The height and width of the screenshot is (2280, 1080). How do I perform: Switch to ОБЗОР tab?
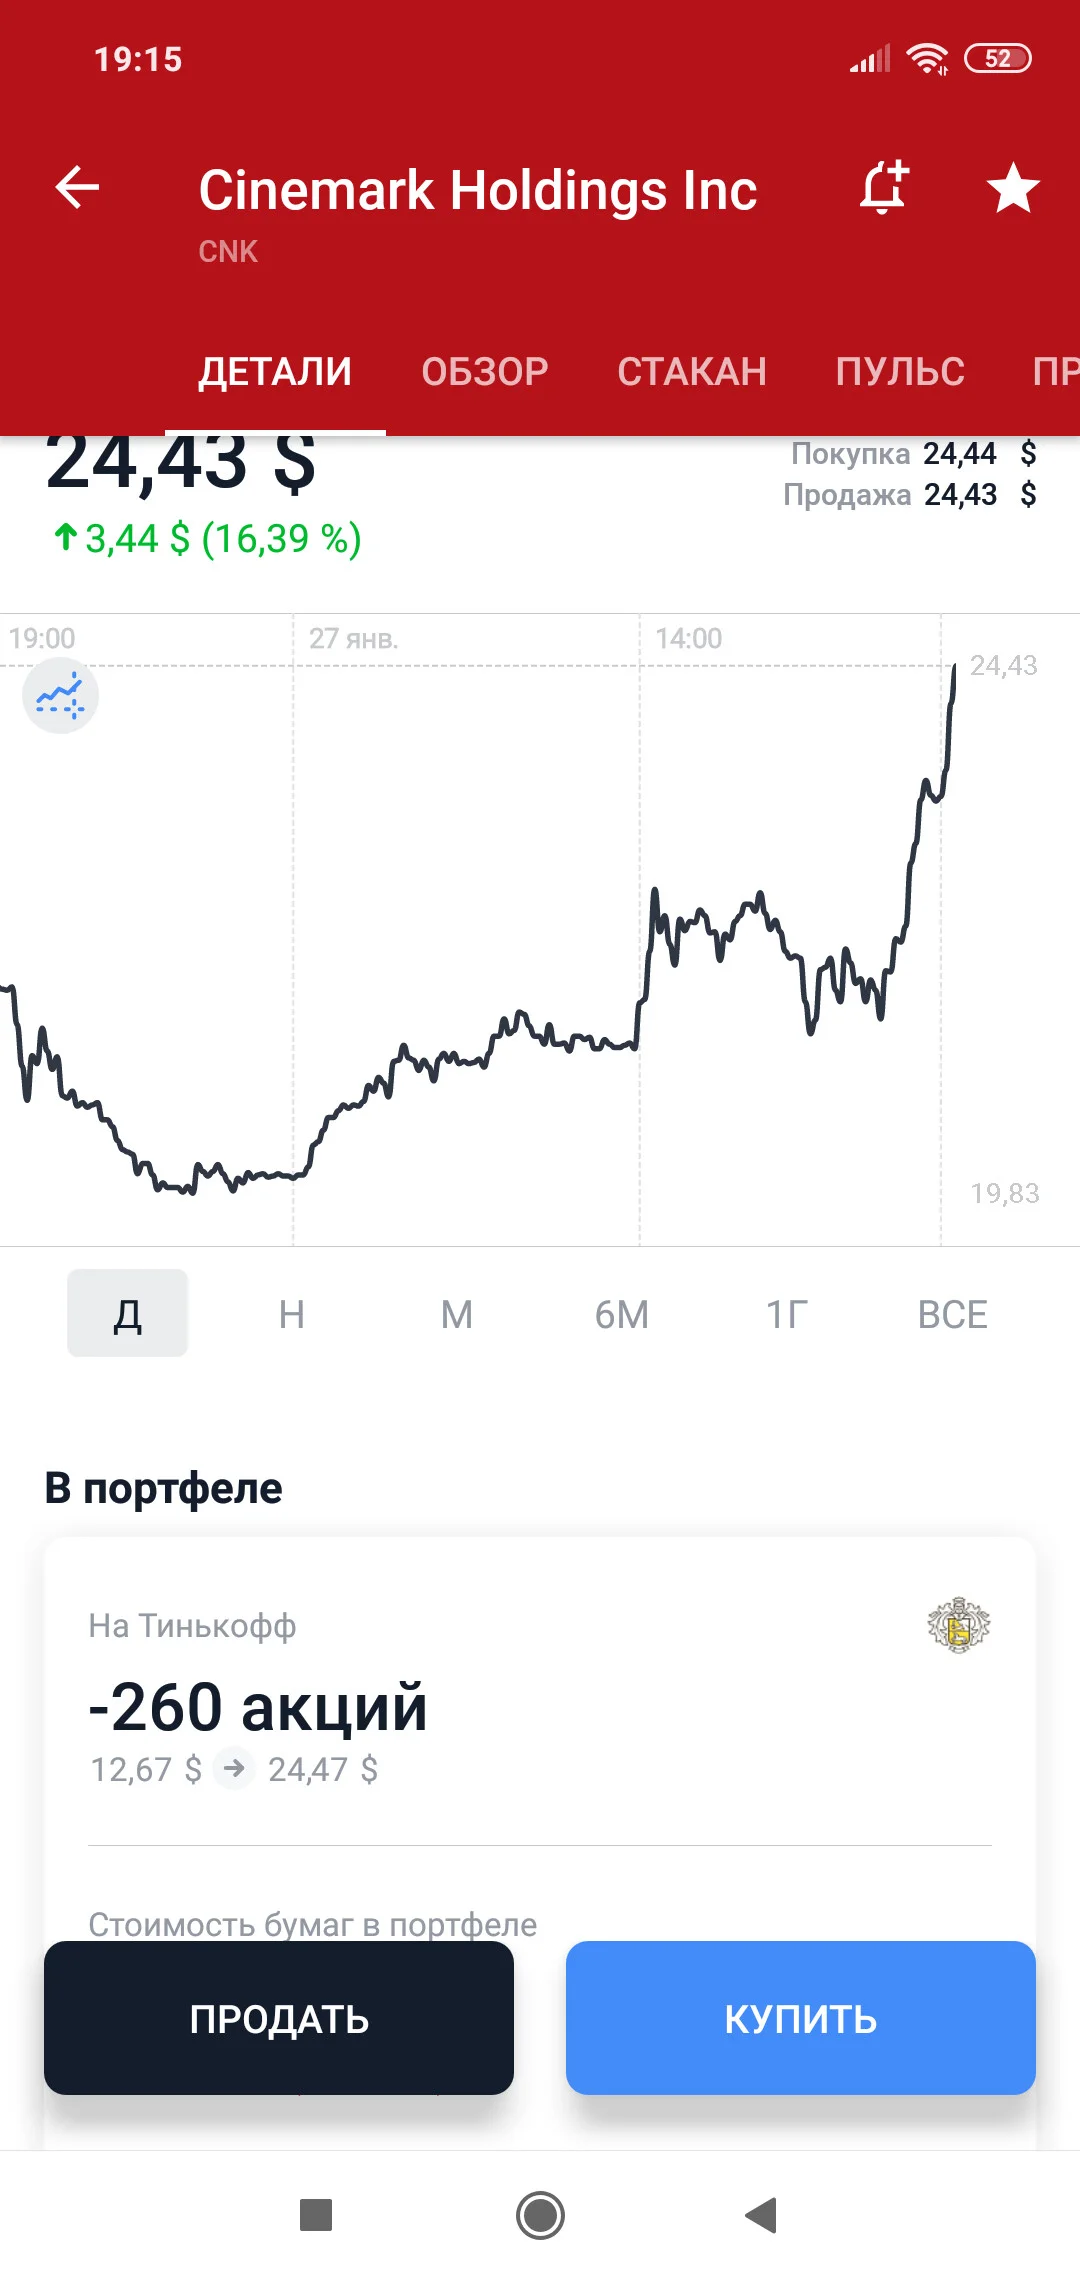485,371
